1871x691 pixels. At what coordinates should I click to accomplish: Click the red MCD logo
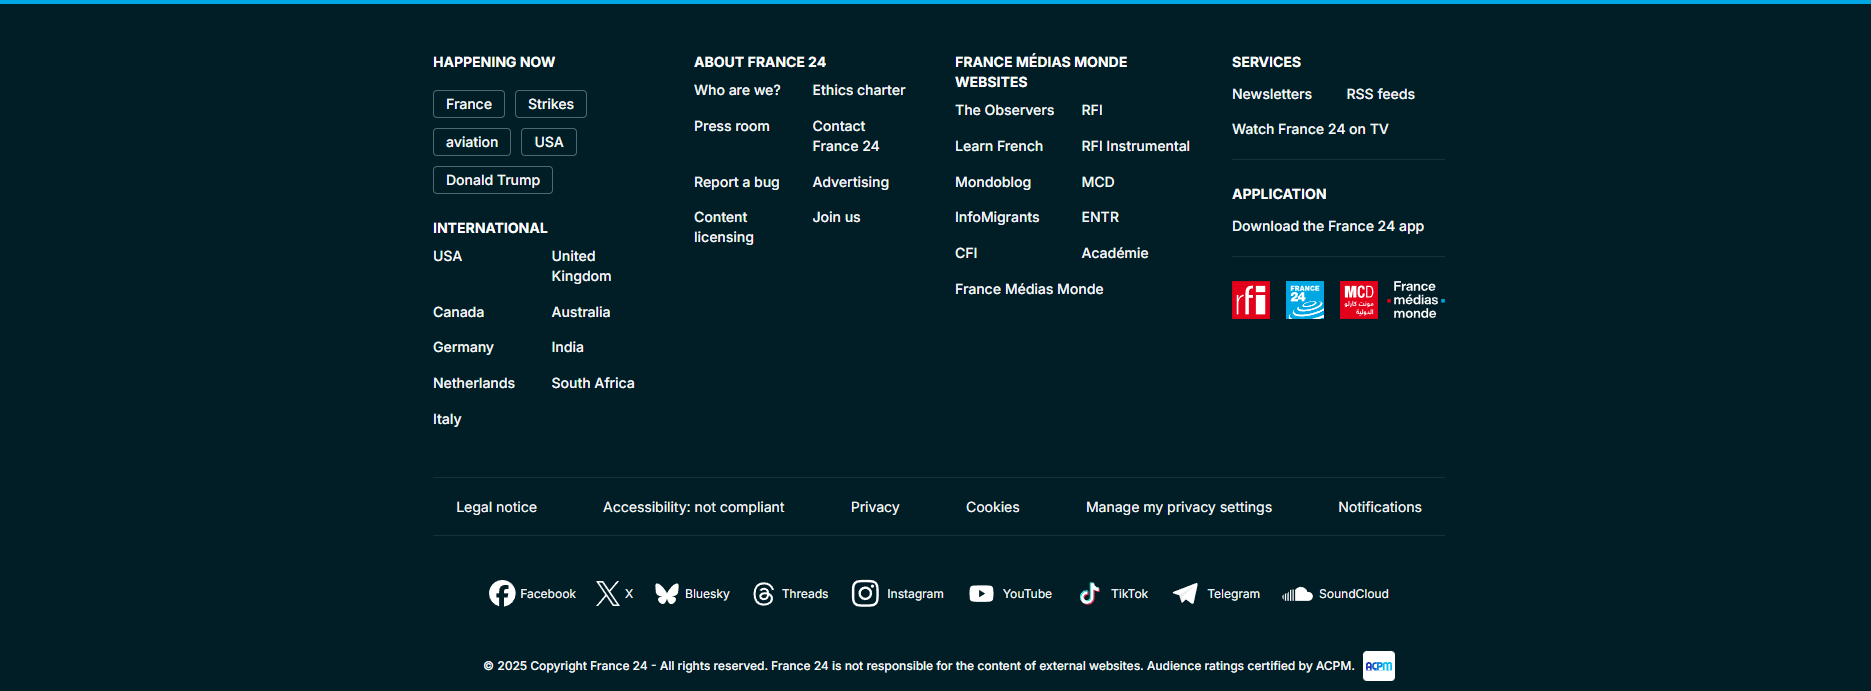1359,300
